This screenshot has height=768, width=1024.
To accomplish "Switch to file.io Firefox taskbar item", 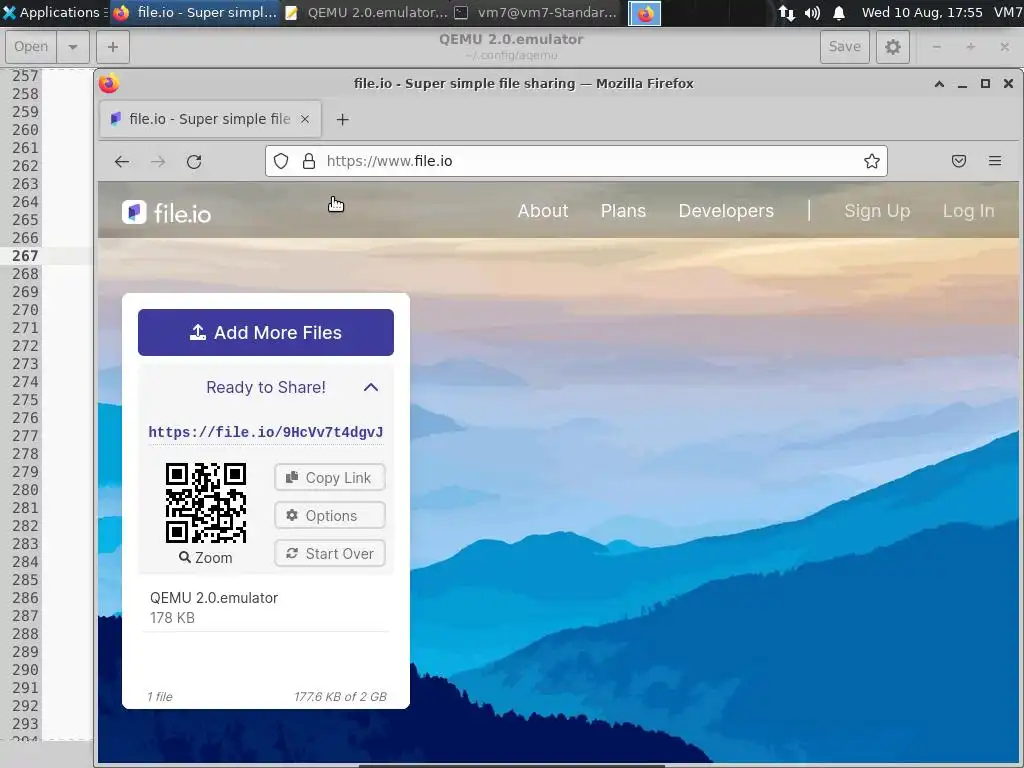I will click(x=195, y=12).
